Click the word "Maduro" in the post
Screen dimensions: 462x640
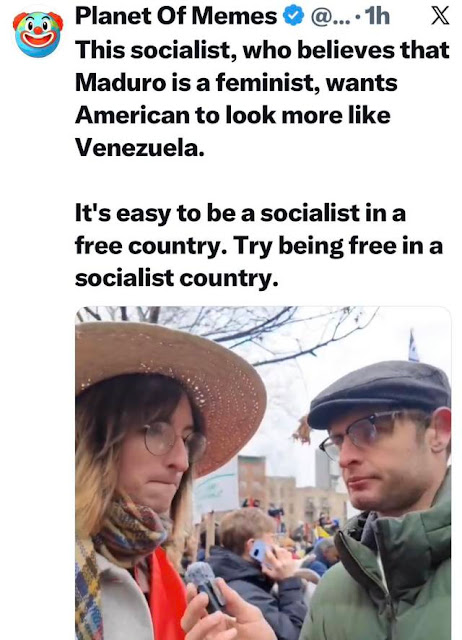[x=121, y=82]
